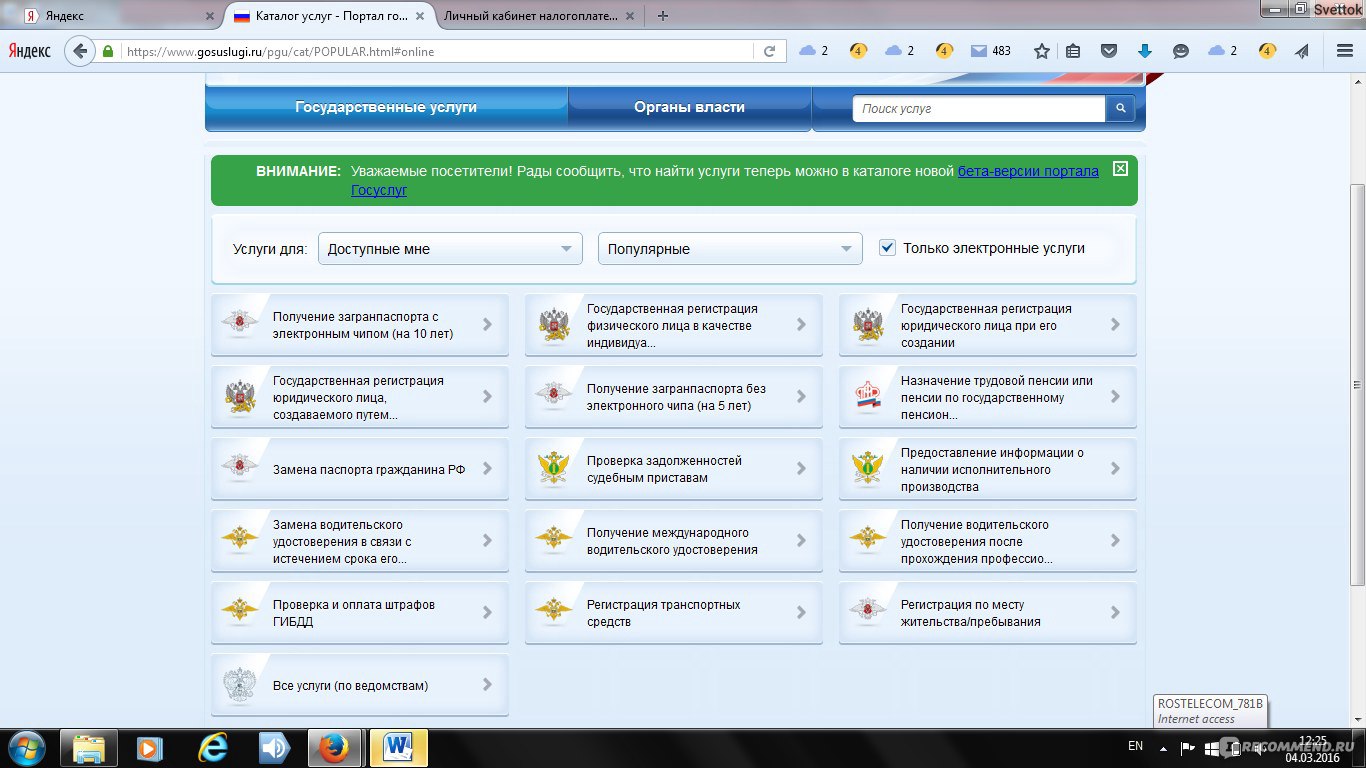Click emblem icon for Проверка задолженностей судебным приставам
The height and width of the screenshot is (768, 1366).
(x=553, y=468)
